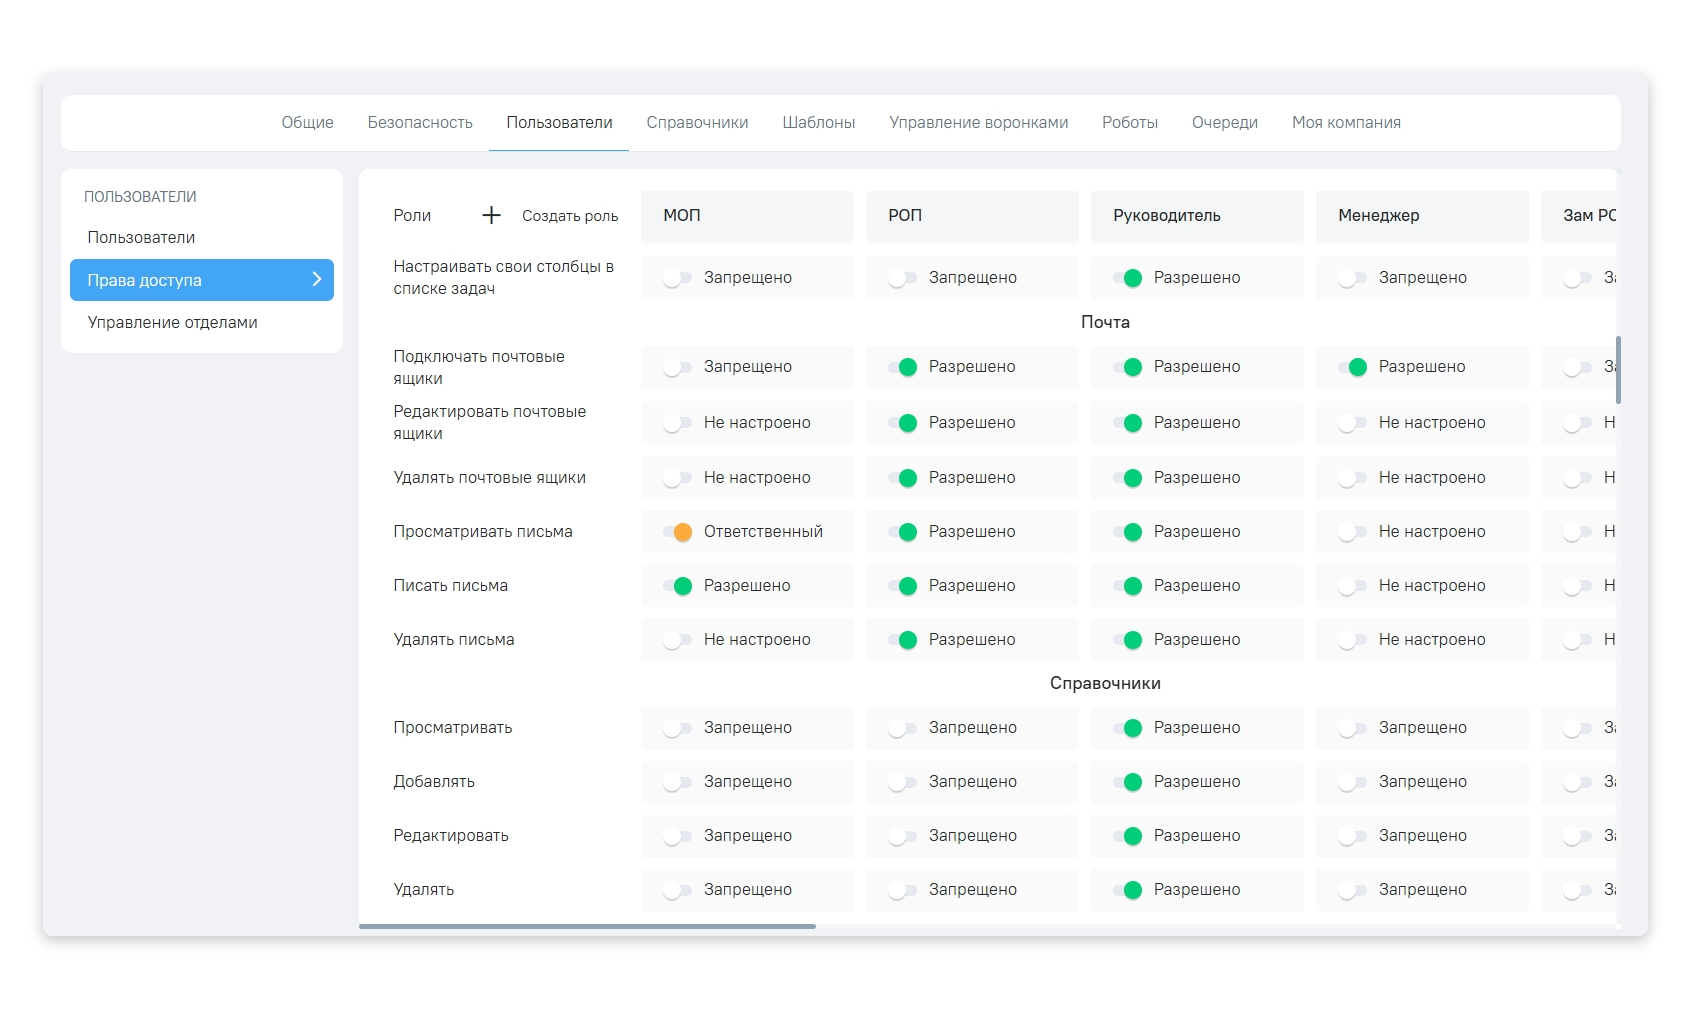Image resolution: width=1689 pixels, height=1009 pixels.
Task: Toggle МОП switch for Просматривать письма
Action: (x=678, y=532)
